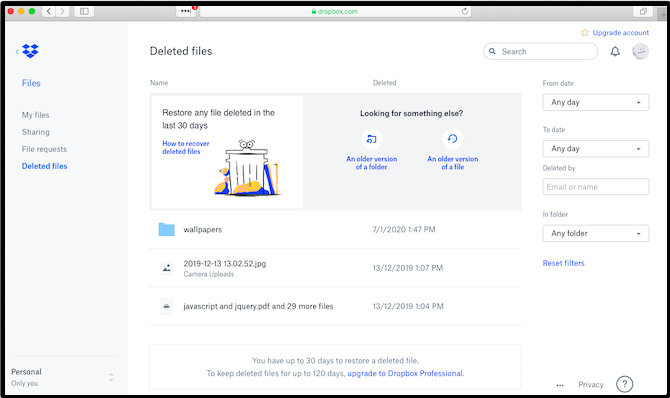Click in the Search field
Image resolution: width=670 pixels, height=398 pixels.
[x=541, y=51]
